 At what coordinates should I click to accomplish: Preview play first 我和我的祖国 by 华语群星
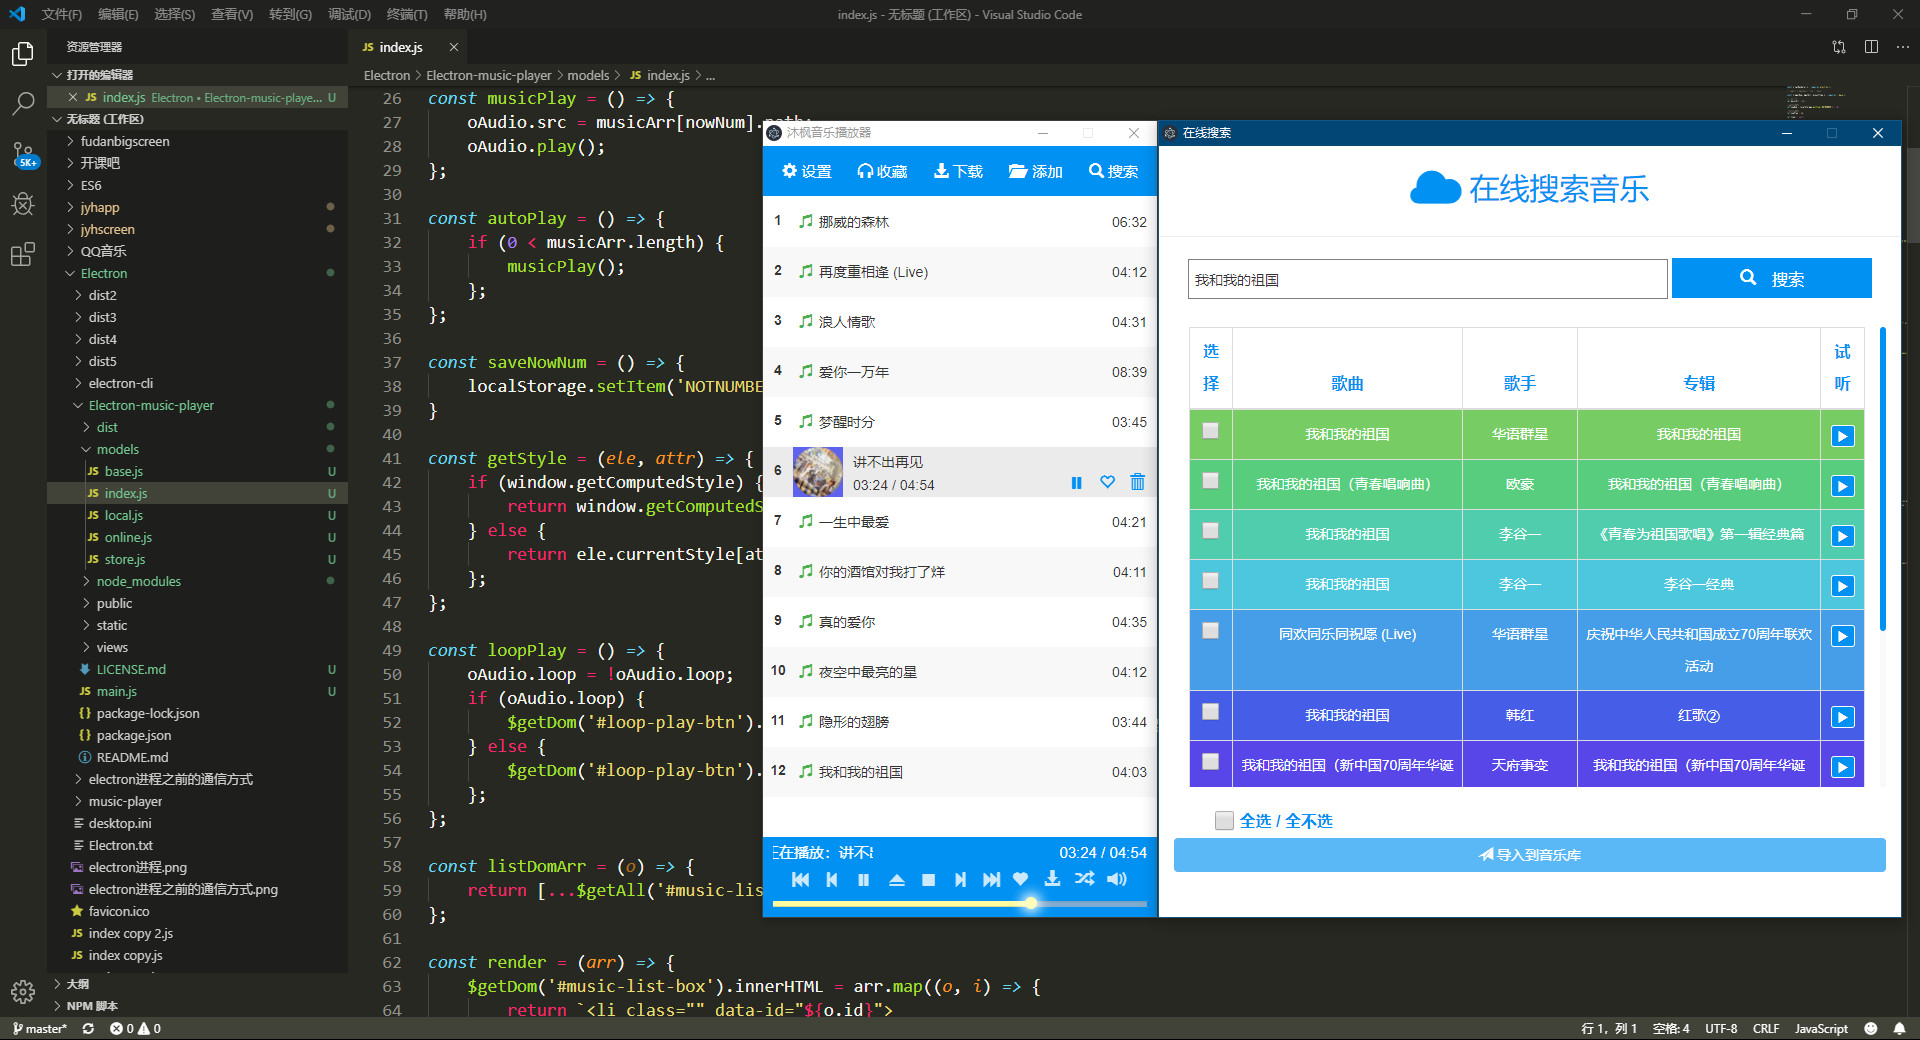(x=1842, y=436)
